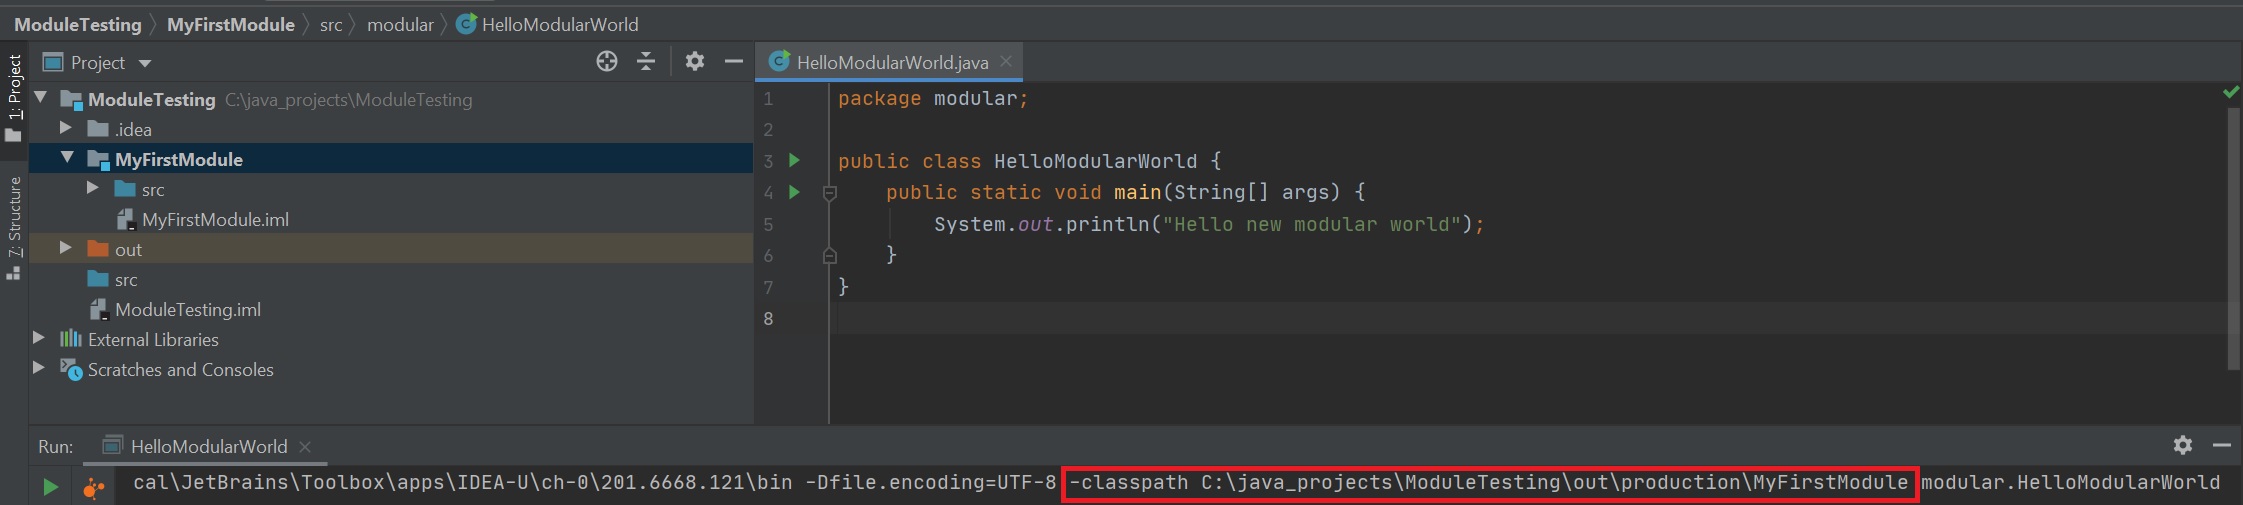Select the MyFirstModule.iml file
The image size is (2243, 505).
215,220
